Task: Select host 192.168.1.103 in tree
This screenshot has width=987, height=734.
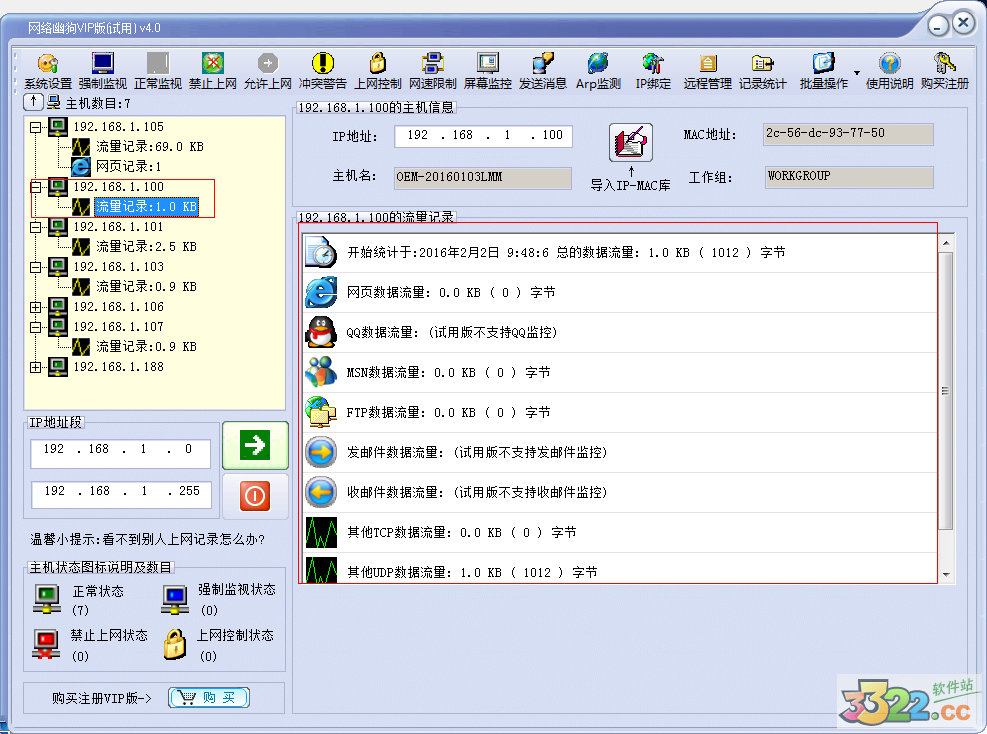Action: coord(118,267)
